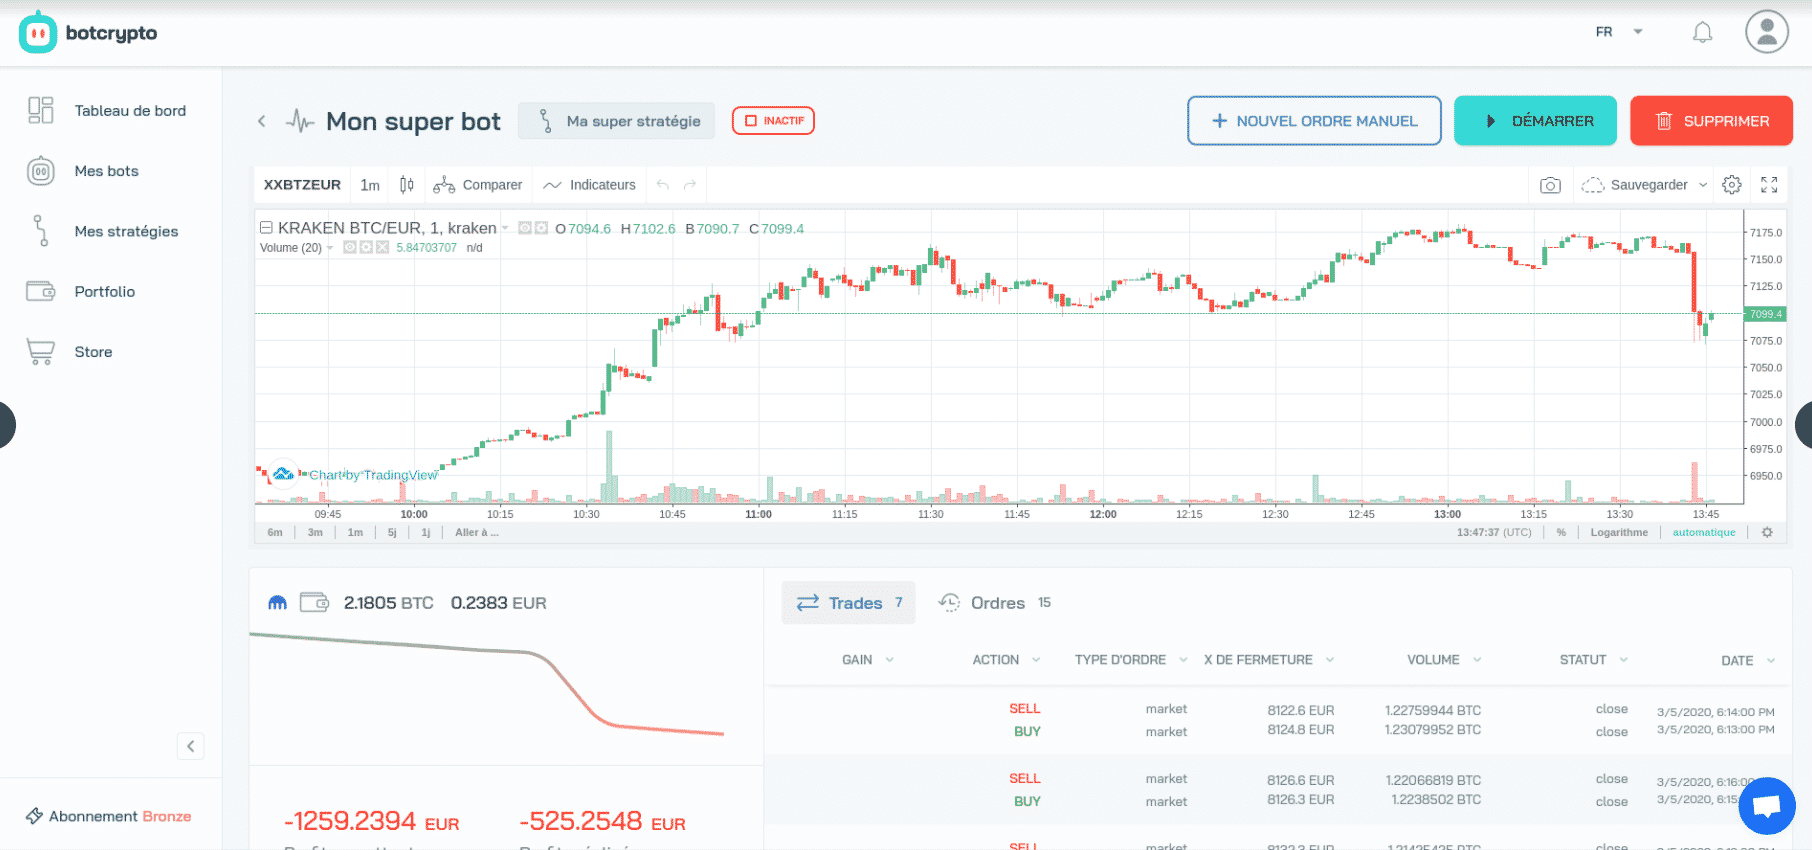Select the 1j time range
Screen dimensions: 1812x850
point(426,532)
